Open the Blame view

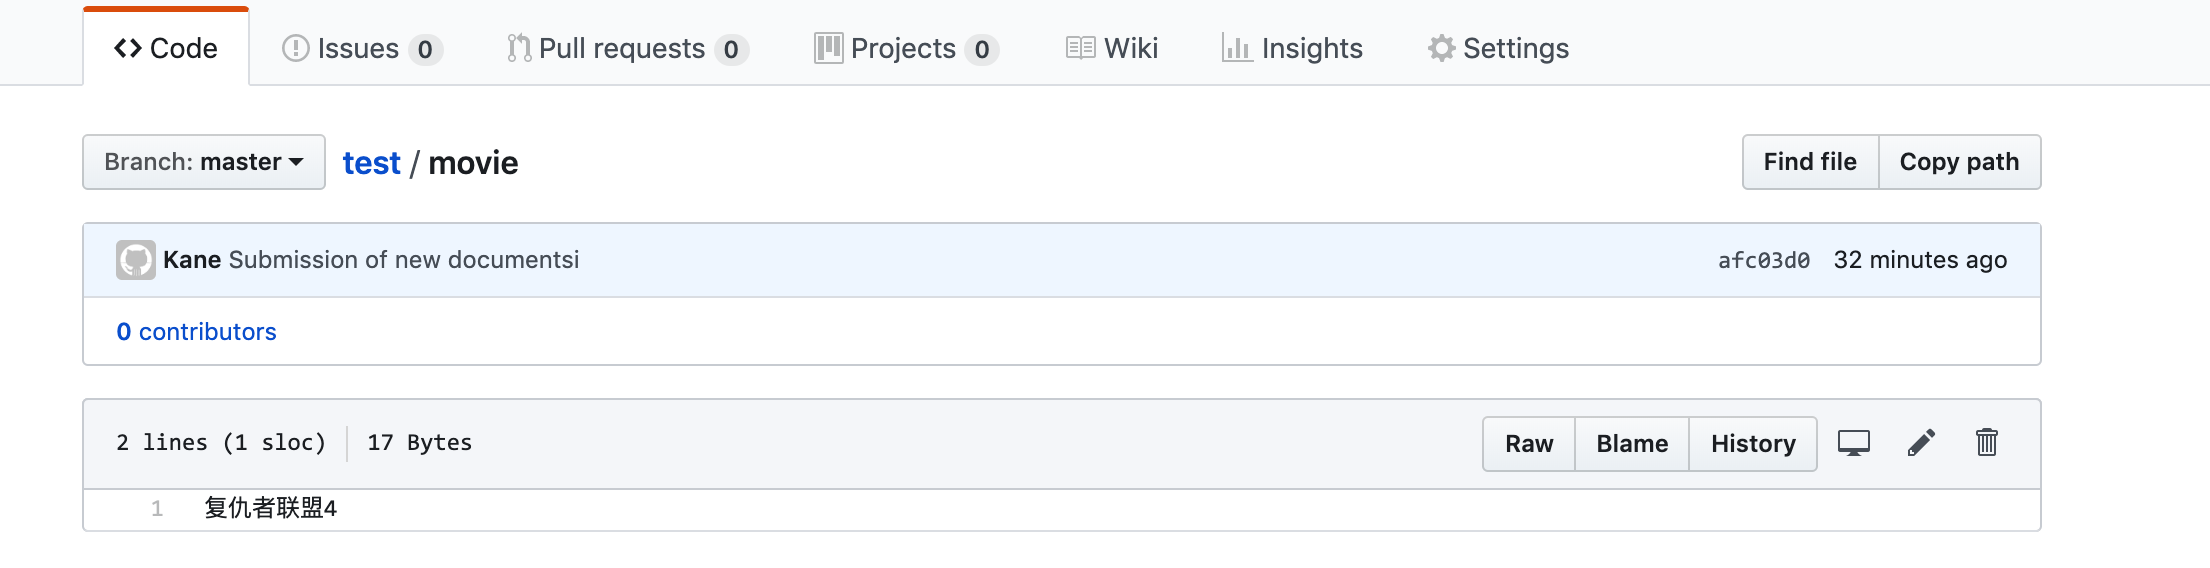(1632, 444)
